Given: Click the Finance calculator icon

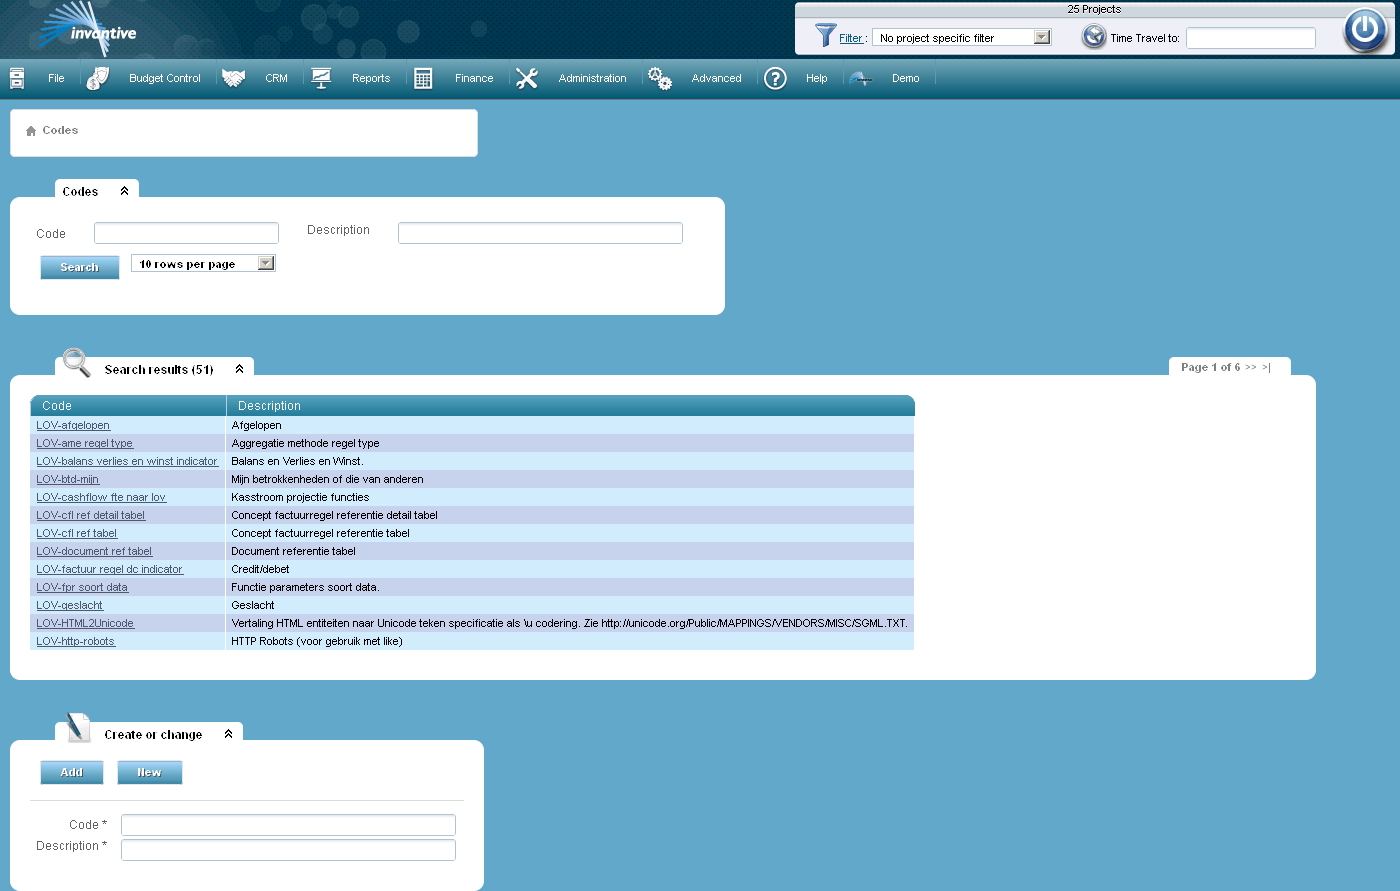Looking at the screenshot, I should [423, 78].
